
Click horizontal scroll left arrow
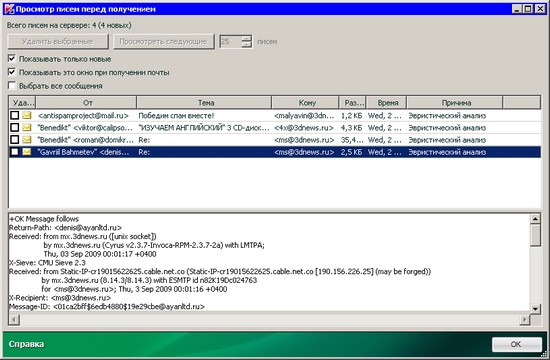14,320
